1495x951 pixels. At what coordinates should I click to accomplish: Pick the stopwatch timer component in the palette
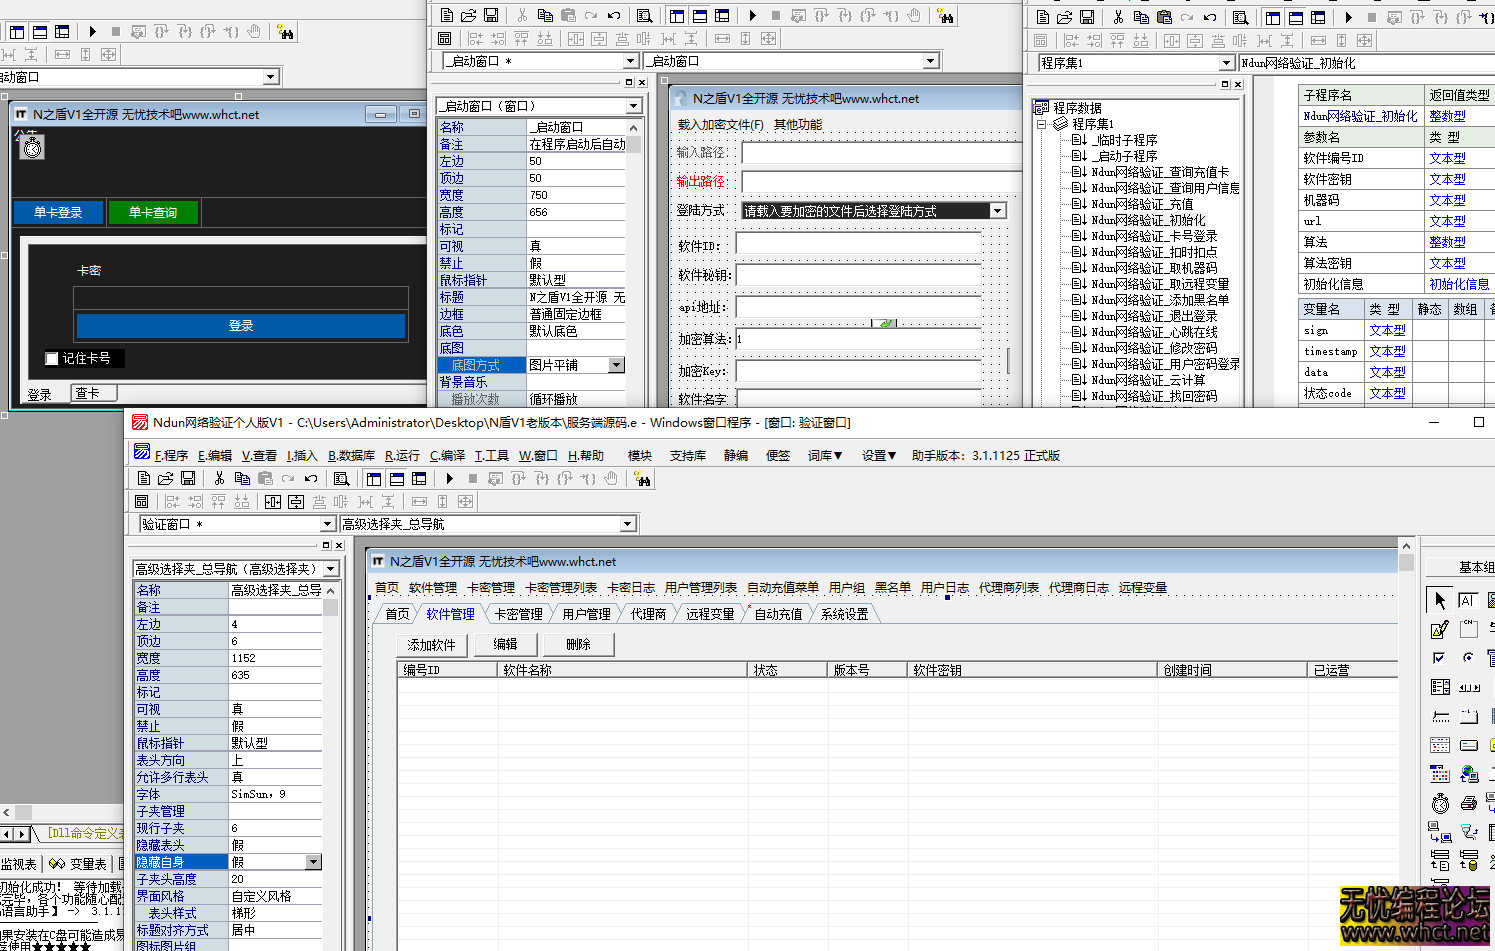point(1440,803)
